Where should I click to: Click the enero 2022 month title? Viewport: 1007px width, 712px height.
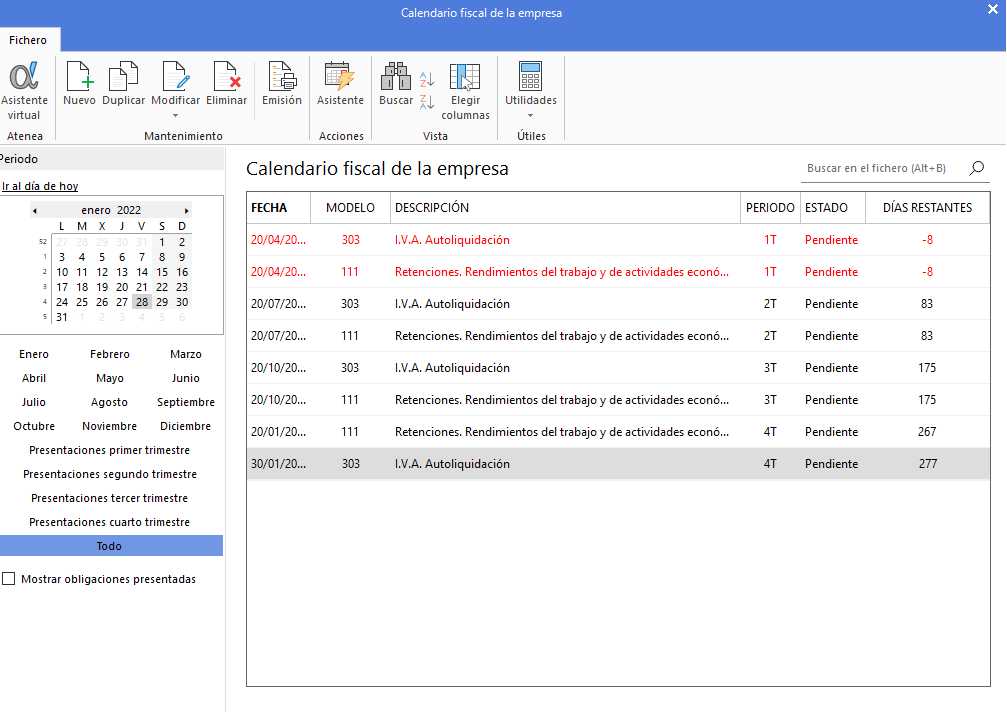(111, 211)
